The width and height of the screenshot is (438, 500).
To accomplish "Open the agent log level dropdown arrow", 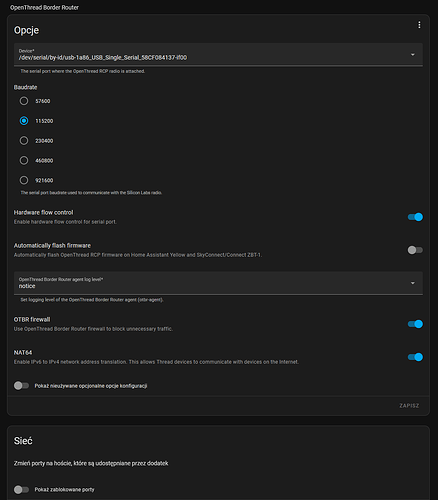I will click(413, 283).
